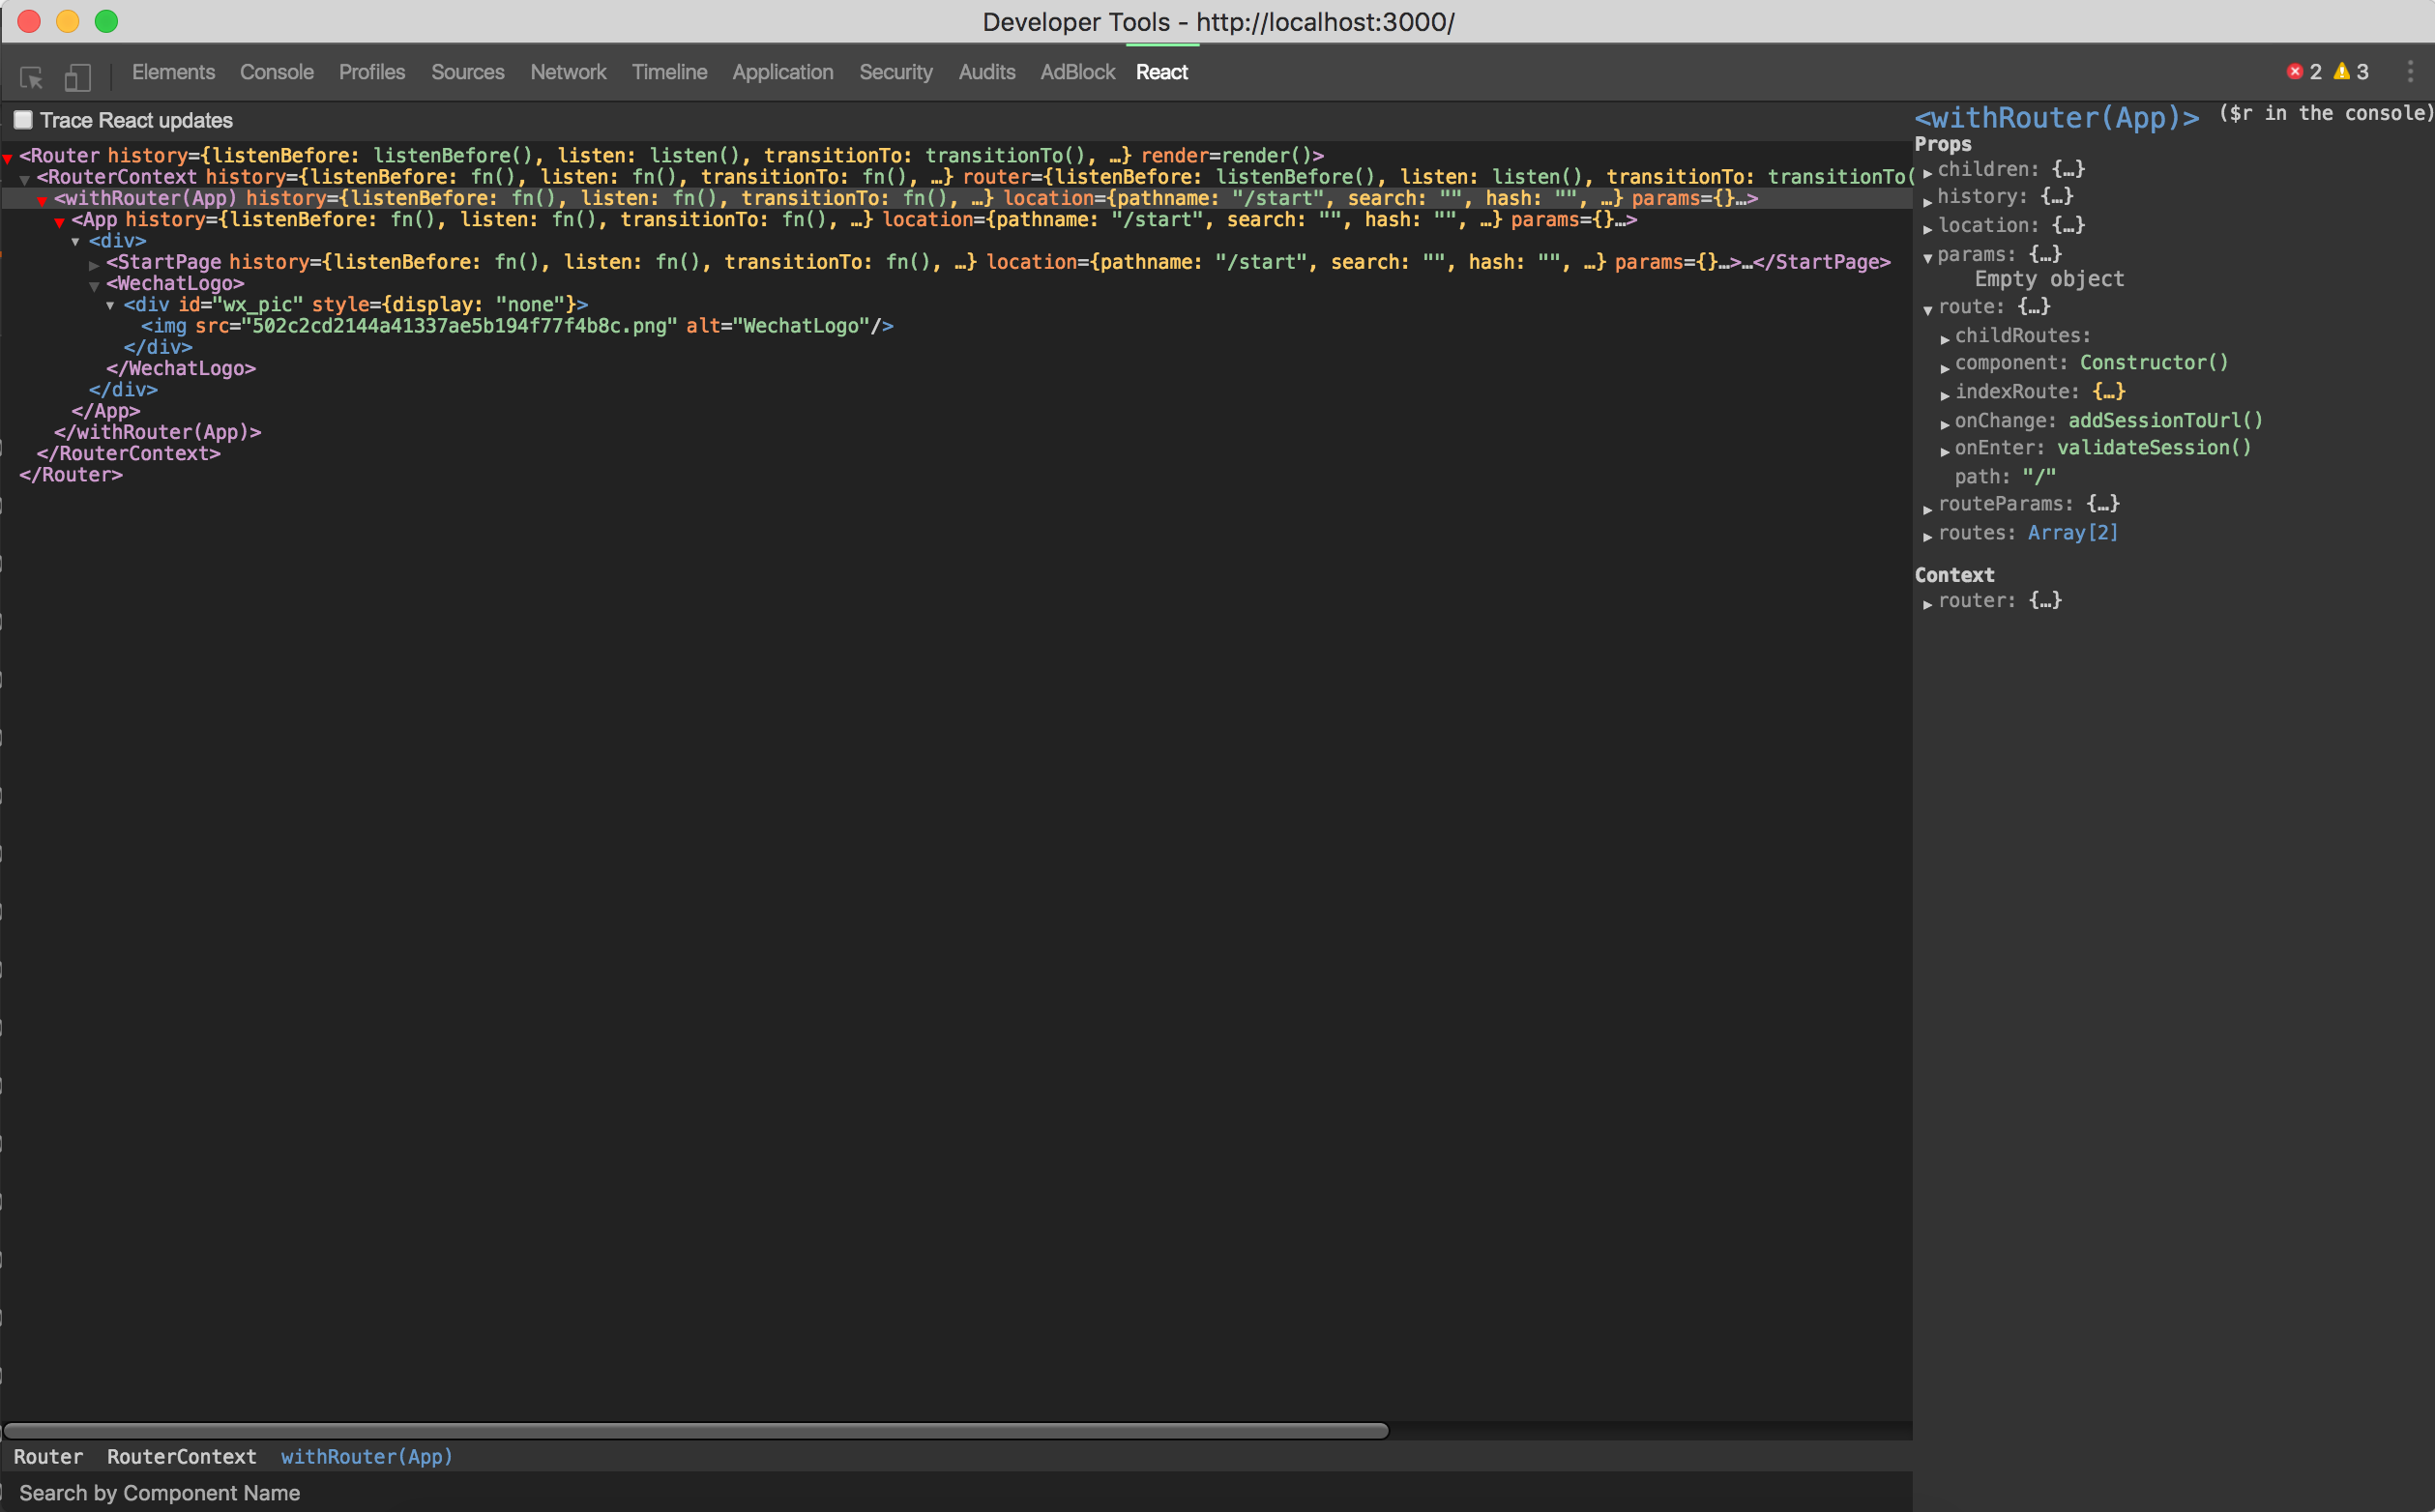The width and height of the screenshot is (2435, 1512).
Task: Expand the Context router entry
Action: tap(1927, 604)
